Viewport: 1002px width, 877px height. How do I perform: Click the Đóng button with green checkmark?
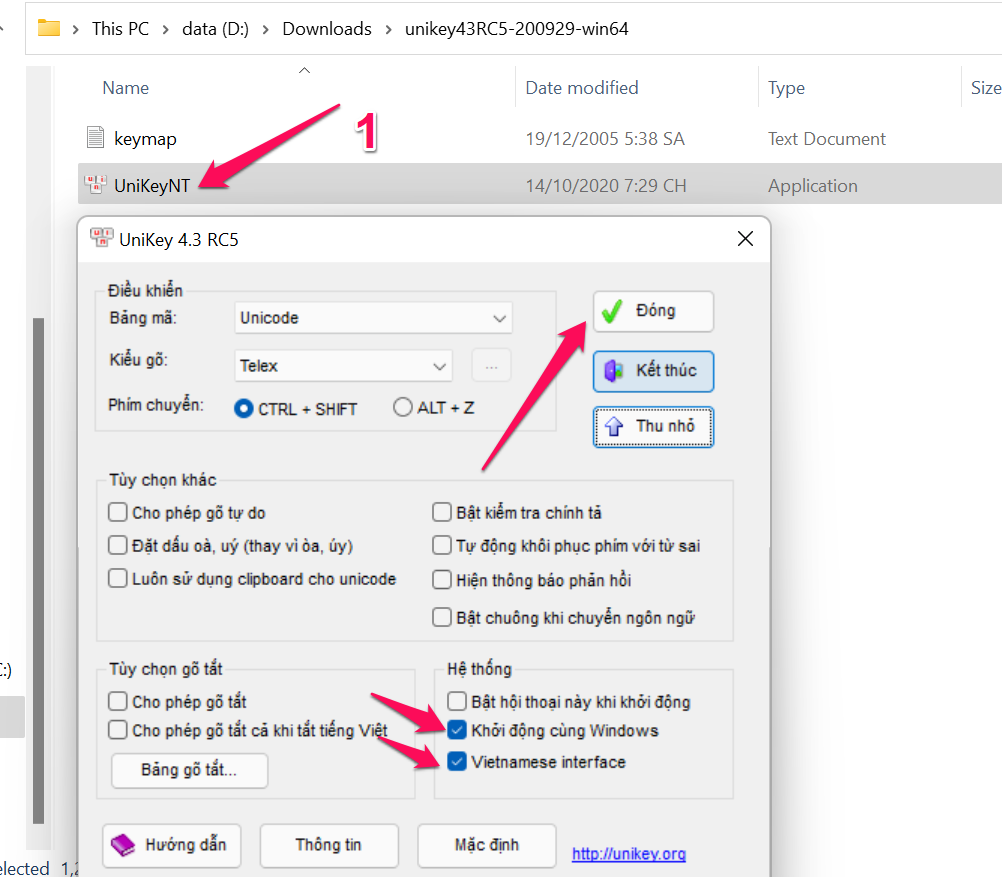(x=653, y=311)
